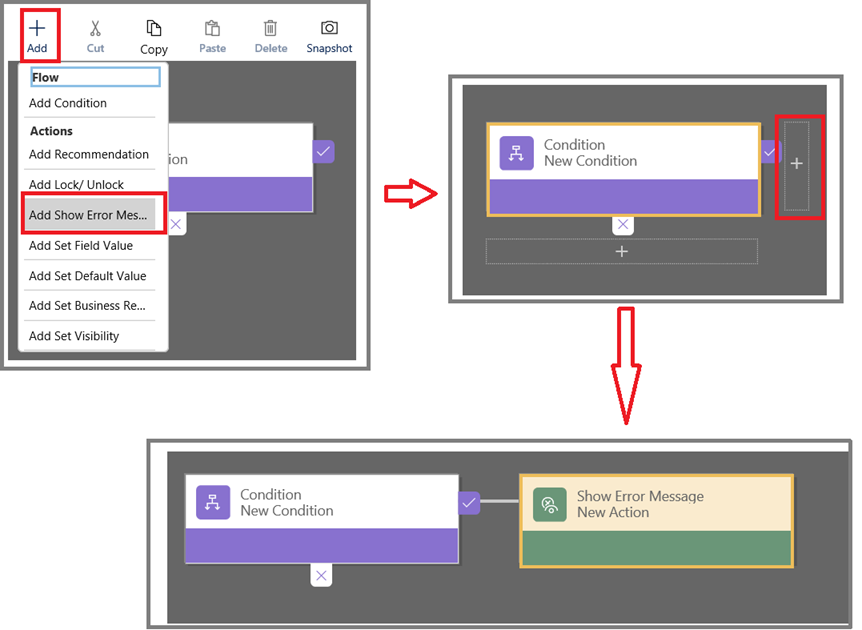Select Add Show Error Message item
The width and height of the screenshot is (862, 630).
(88, 215)
